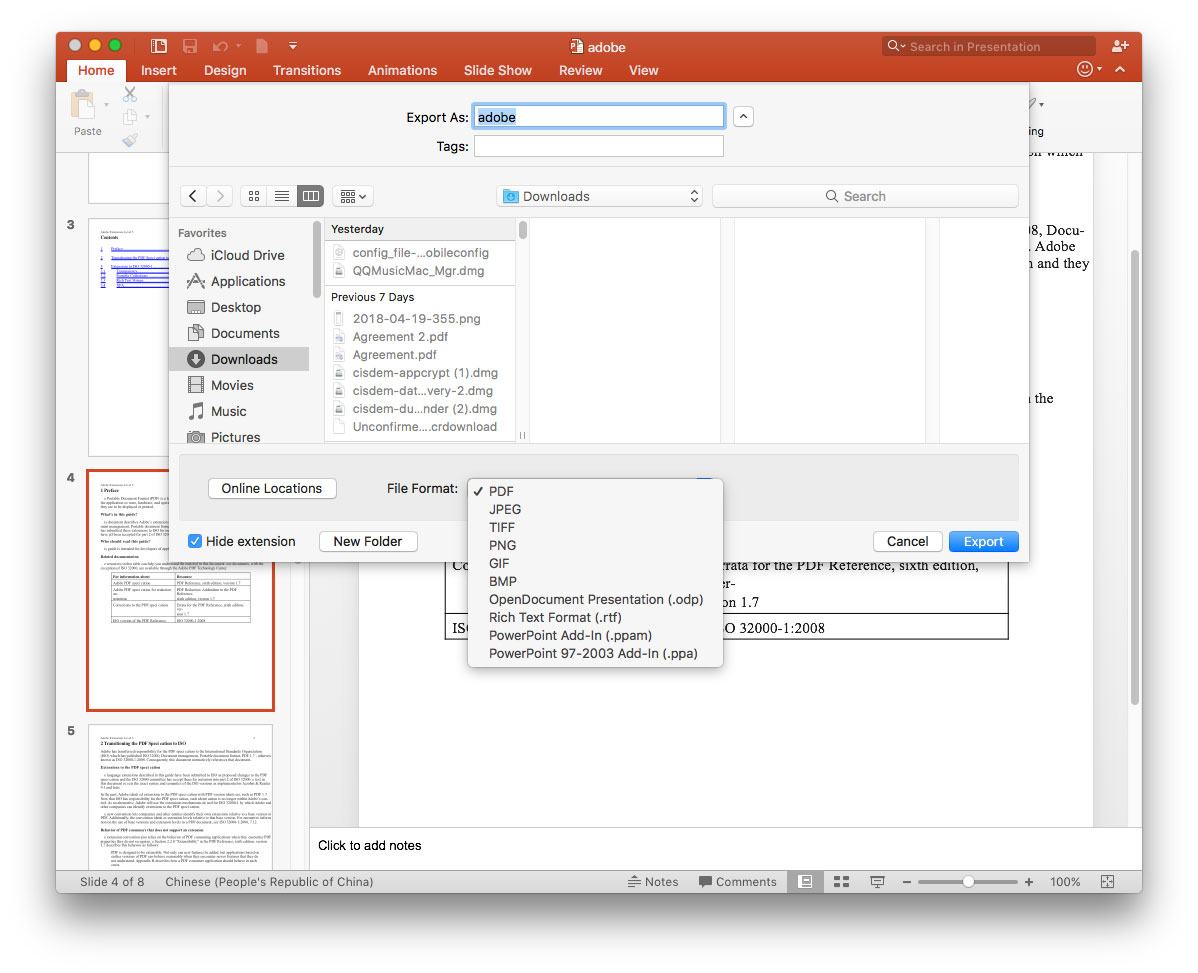Select Downloads in Favorites sidebar
This screenshot has width=1198, height=973.
click(x=239, y=359)
